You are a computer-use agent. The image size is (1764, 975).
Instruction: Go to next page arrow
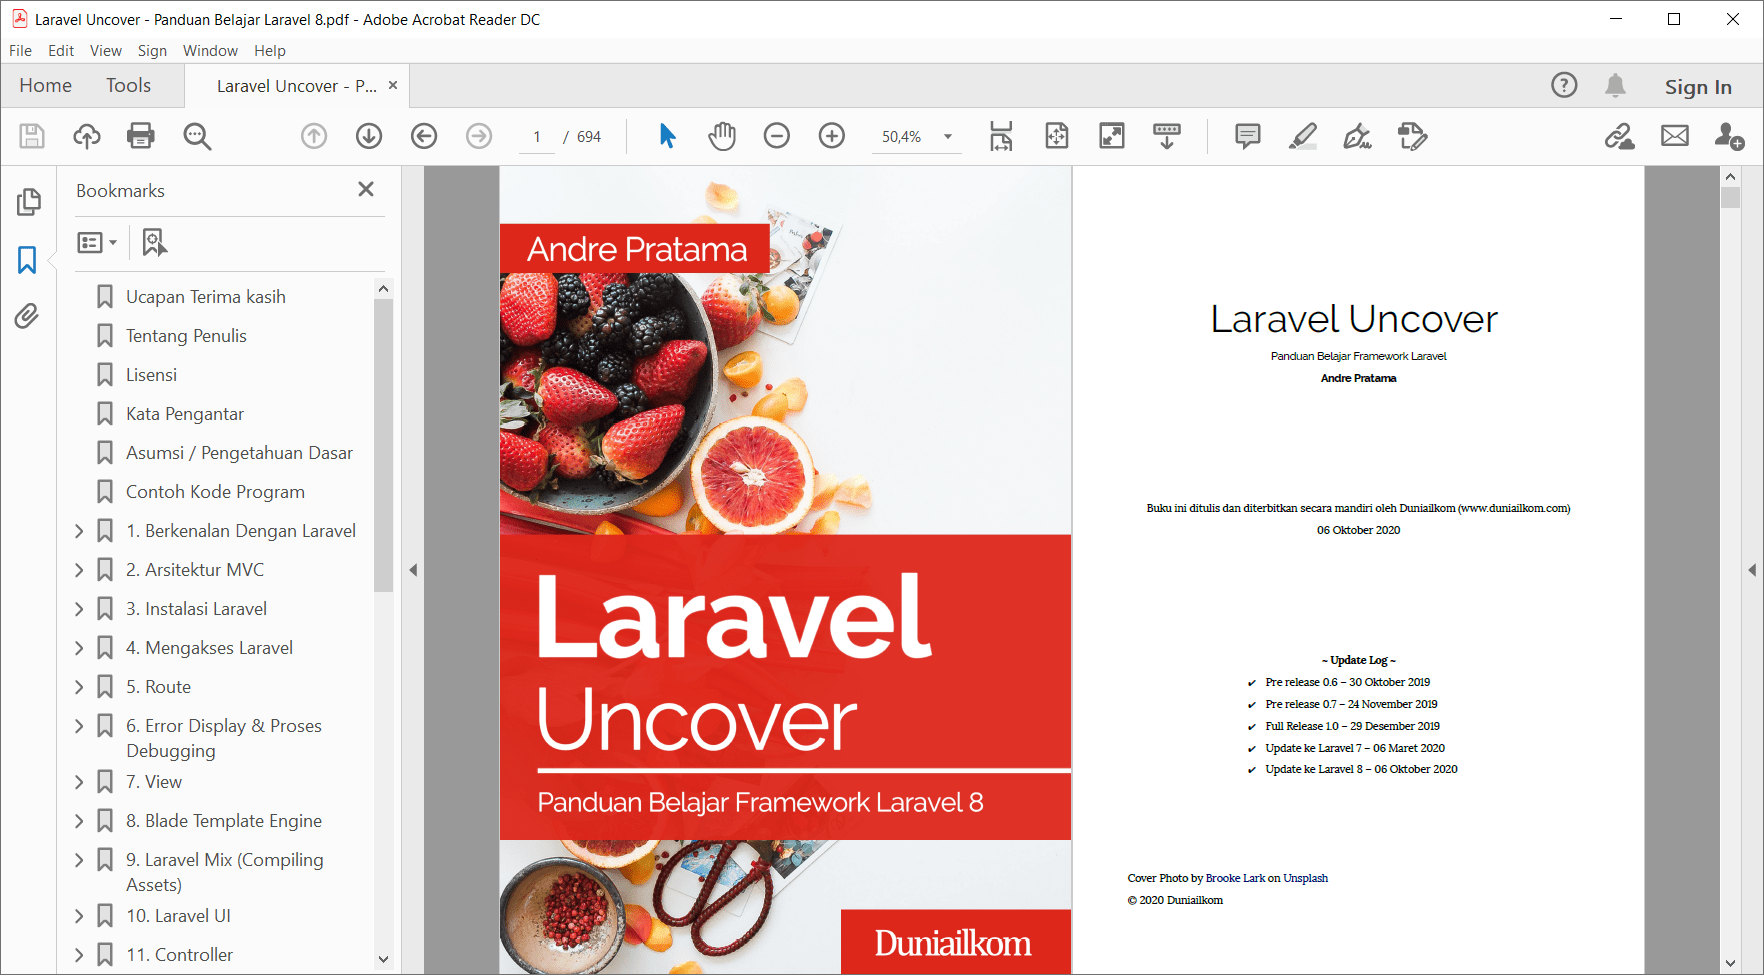[x=369, y=136]
